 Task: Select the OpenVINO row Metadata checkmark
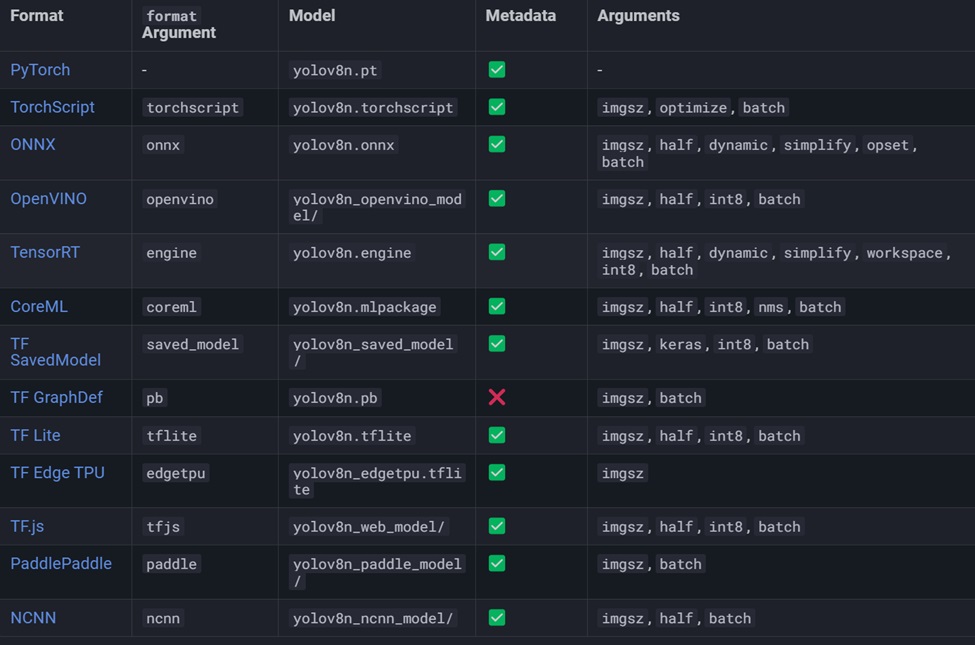point(497,198)
